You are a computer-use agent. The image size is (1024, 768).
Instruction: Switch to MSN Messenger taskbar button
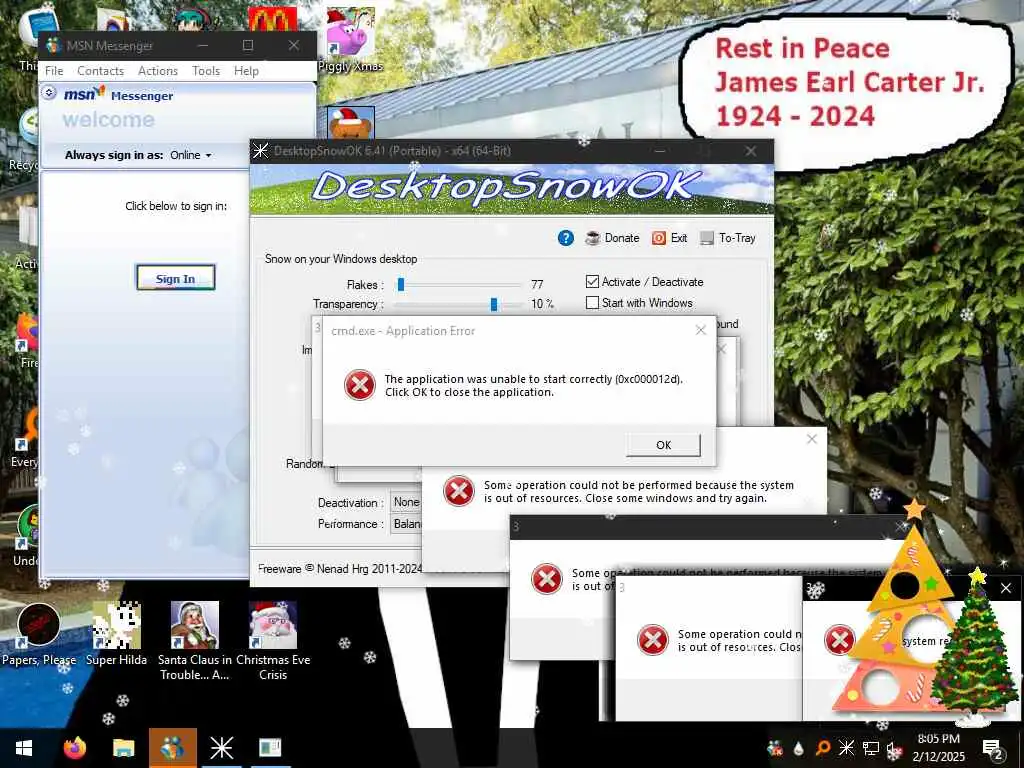(x=172, y=748)
